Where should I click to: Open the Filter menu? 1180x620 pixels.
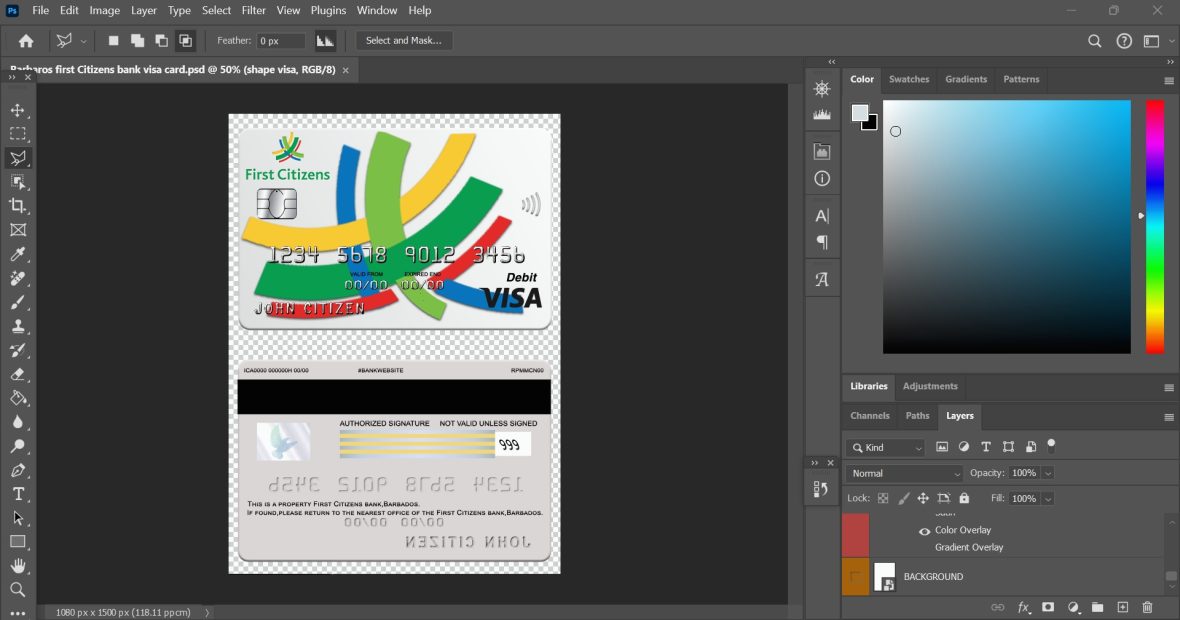click(253, 10)
